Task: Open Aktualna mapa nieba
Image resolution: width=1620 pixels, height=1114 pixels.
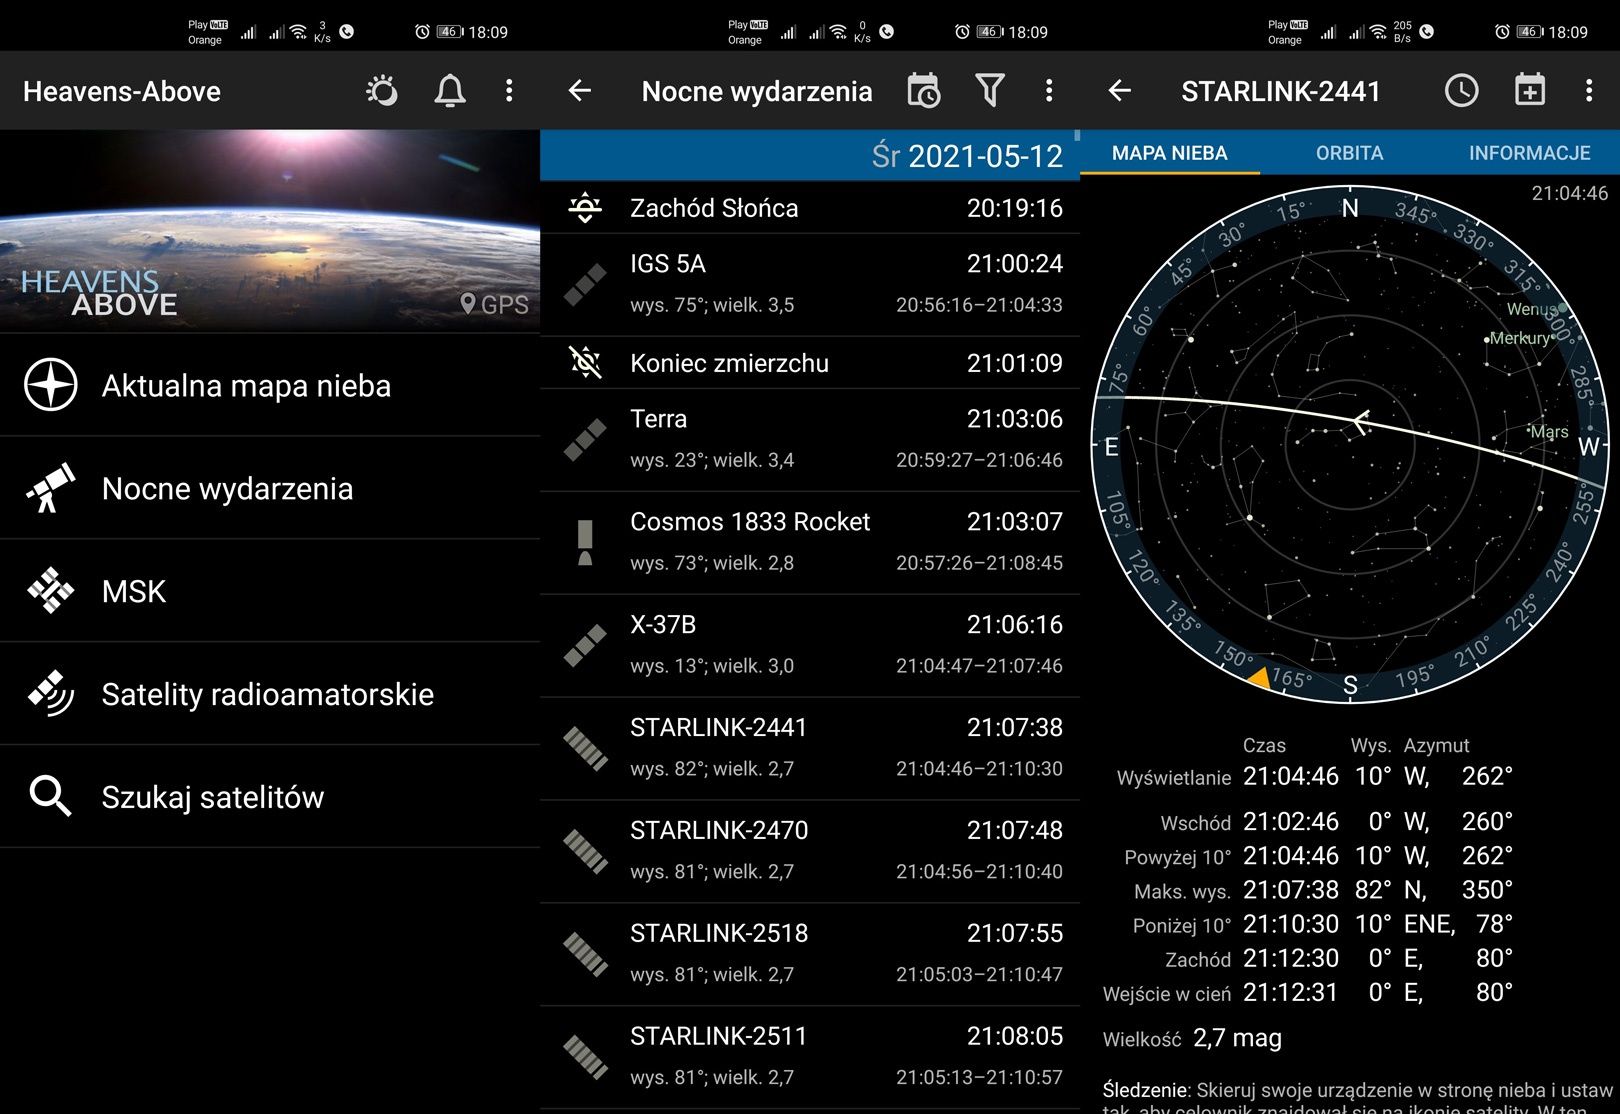Action: 270,385
